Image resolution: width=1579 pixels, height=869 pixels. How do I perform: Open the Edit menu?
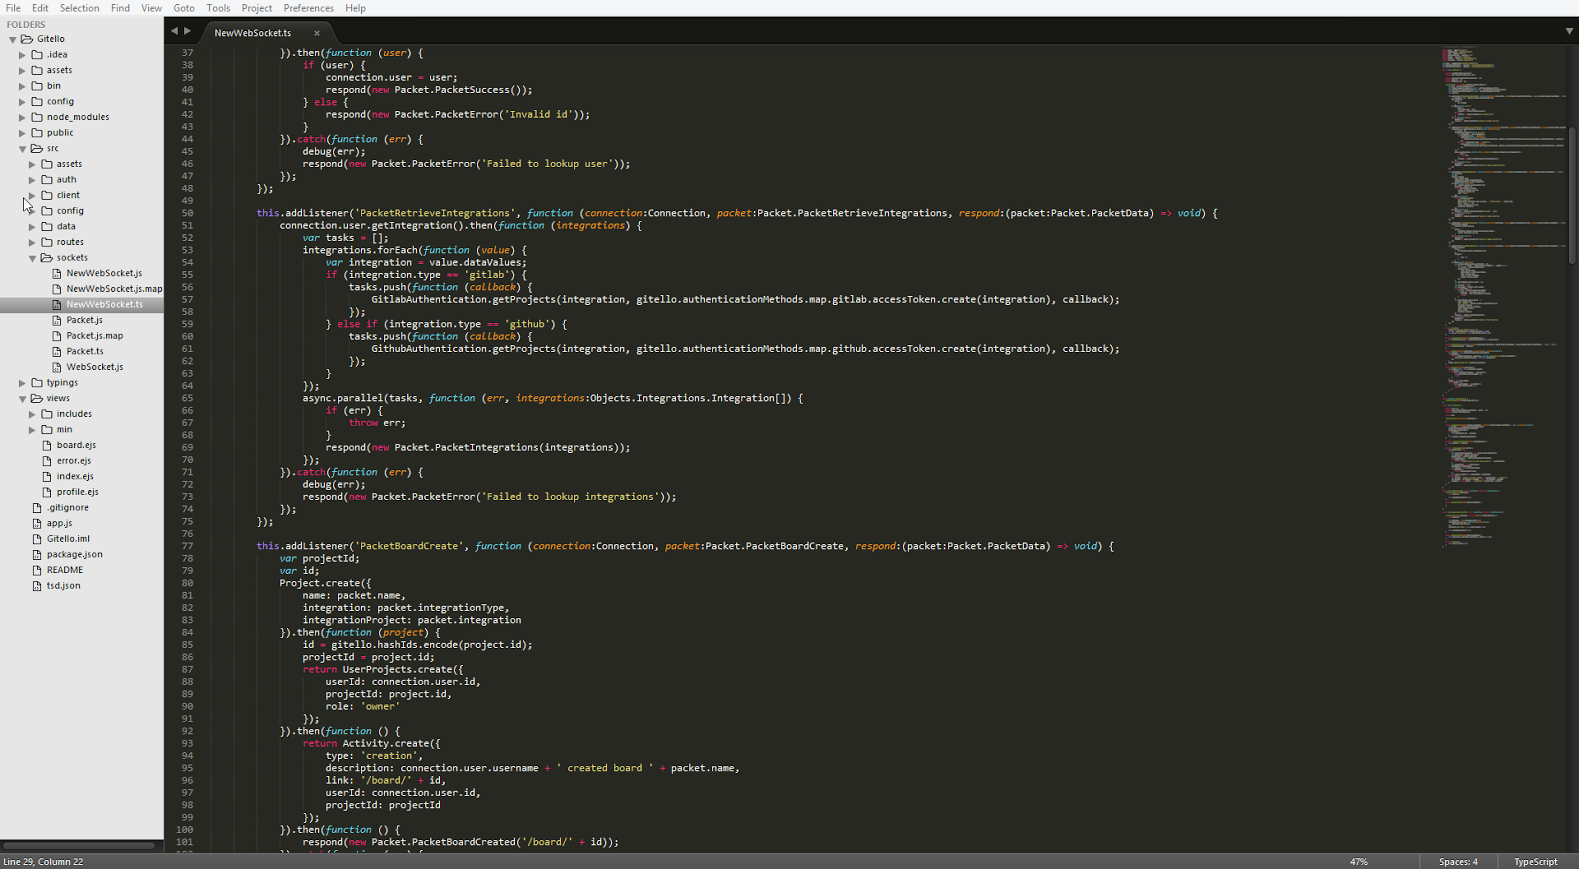tap(40, 8)
